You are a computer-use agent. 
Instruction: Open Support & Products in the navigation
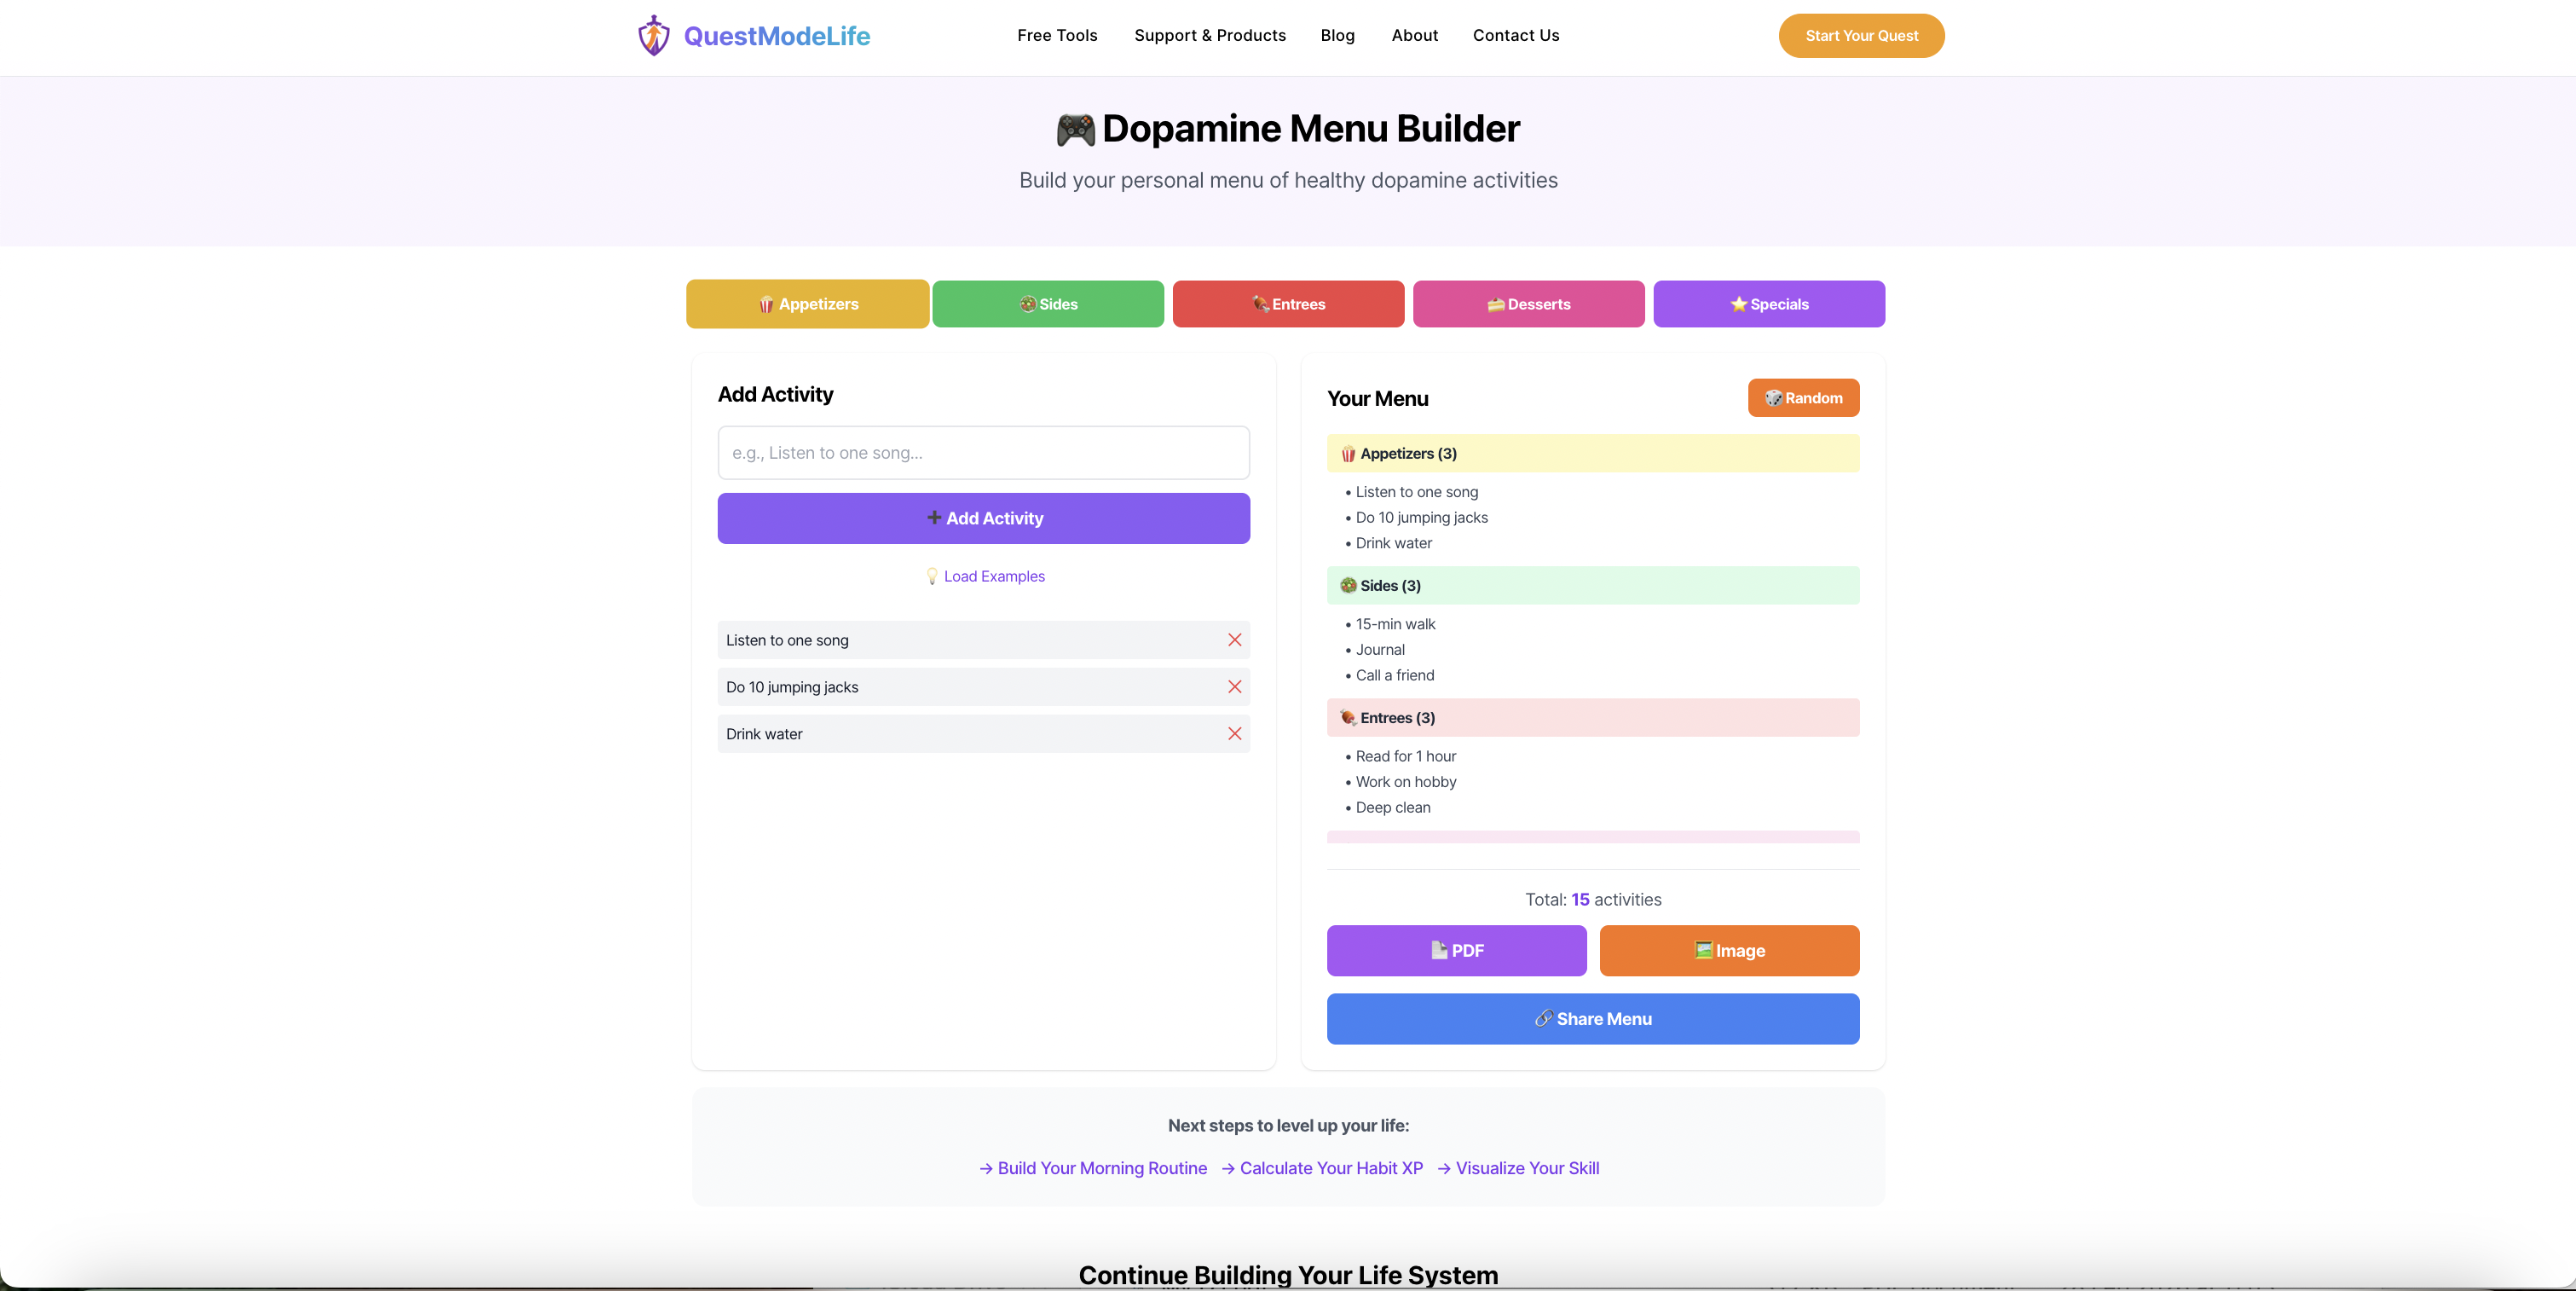[x=1210, y=35]
